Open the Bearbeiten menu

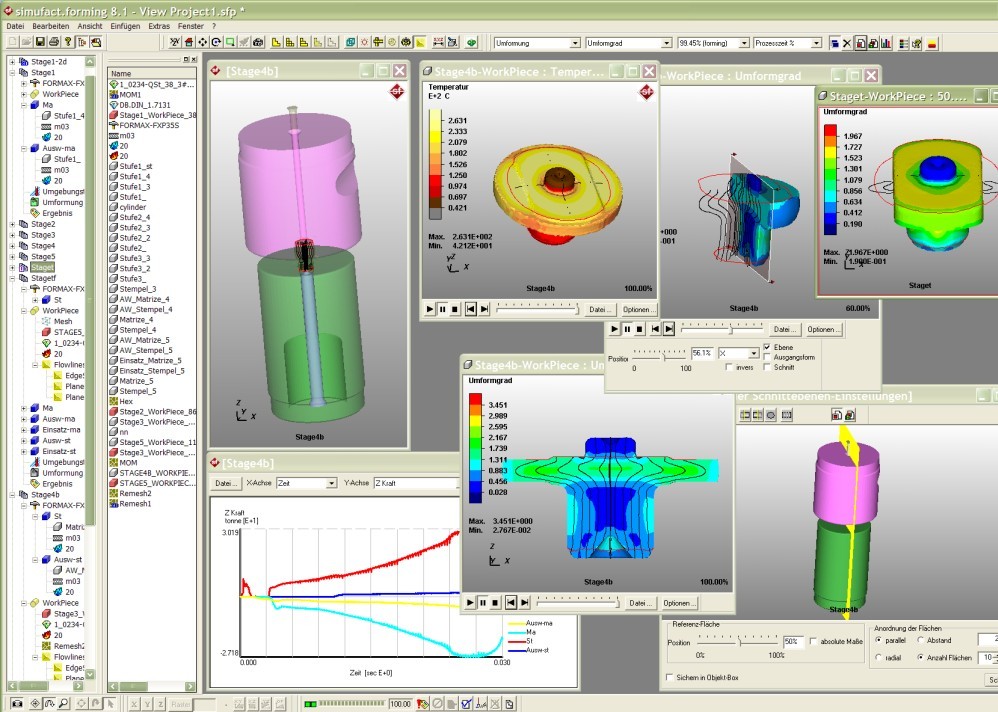coord(51,26)
